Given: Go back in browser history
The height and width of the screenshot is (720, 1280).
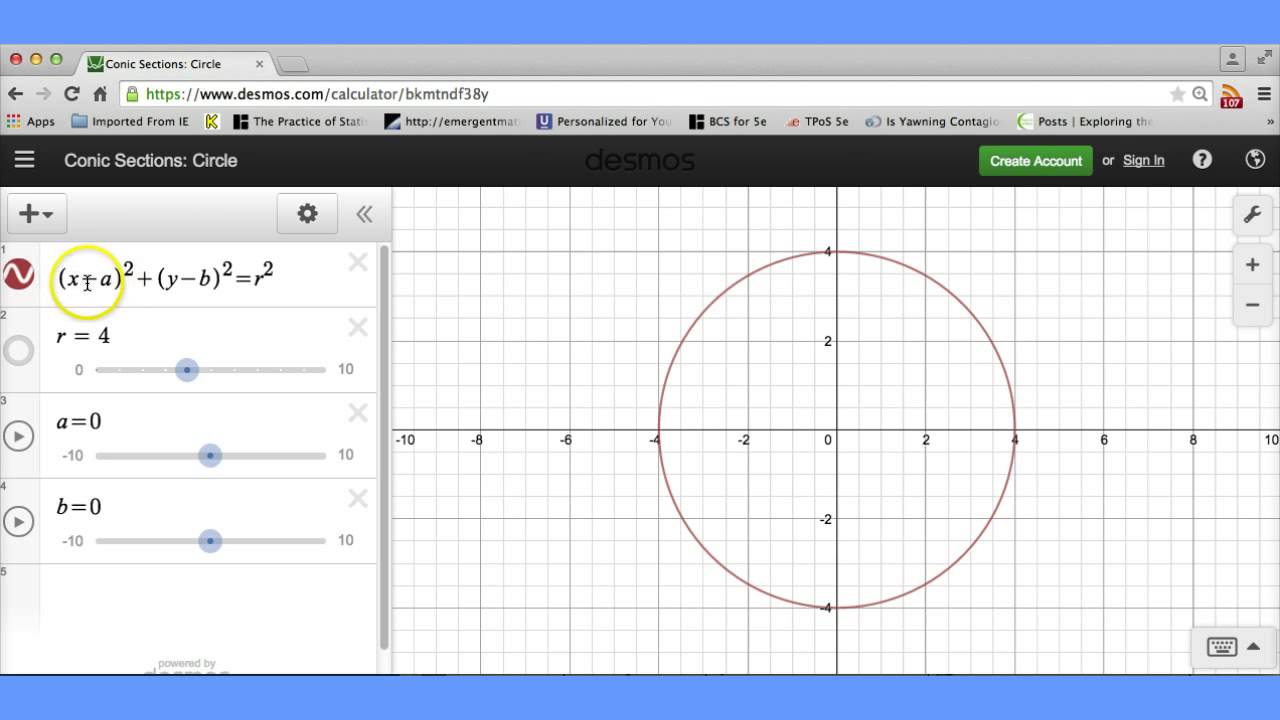Looking at the screenshot, I should (15, 94).
